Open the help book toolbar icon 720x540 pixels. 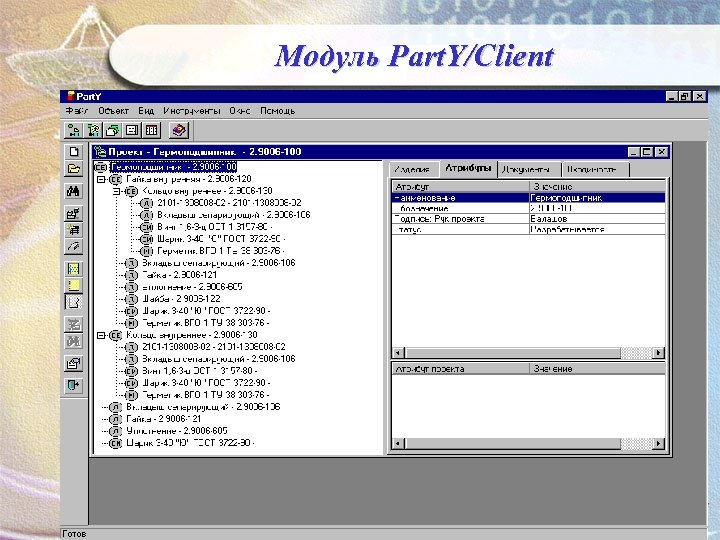tap(179, 130)
